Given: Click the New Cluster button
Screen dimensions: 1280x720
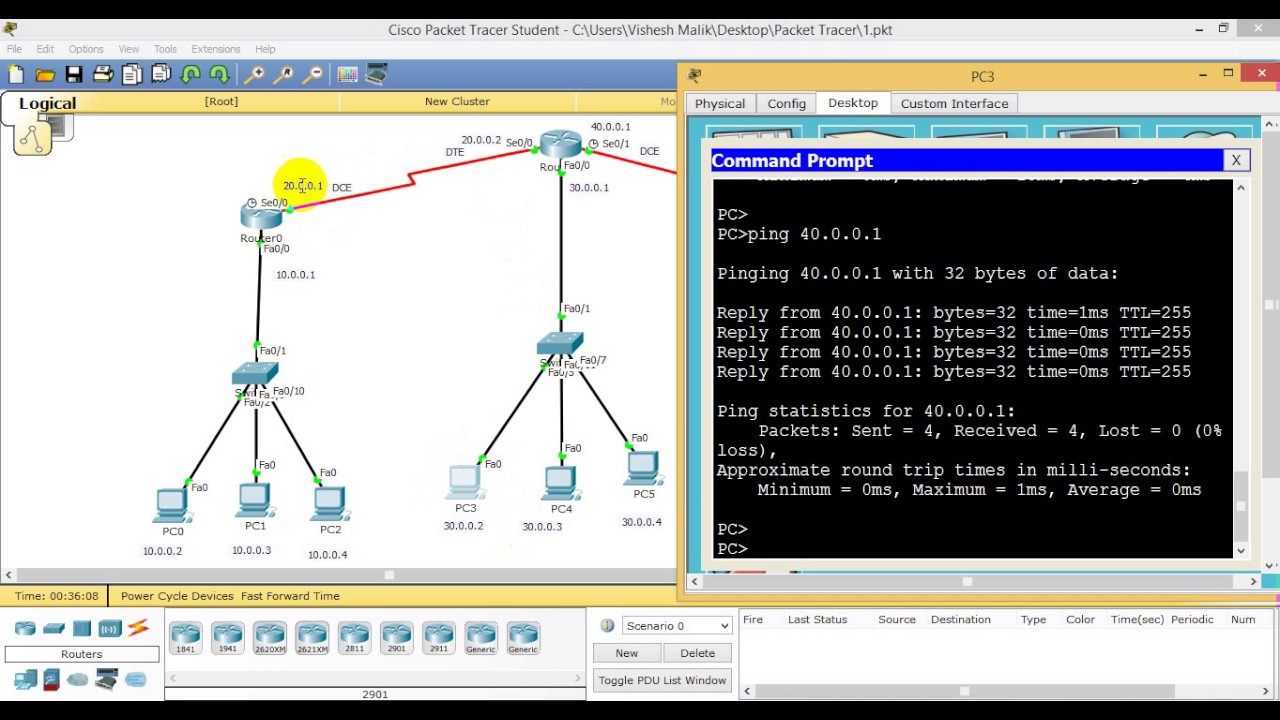Looking at the screenshot, I should [457, 101].
